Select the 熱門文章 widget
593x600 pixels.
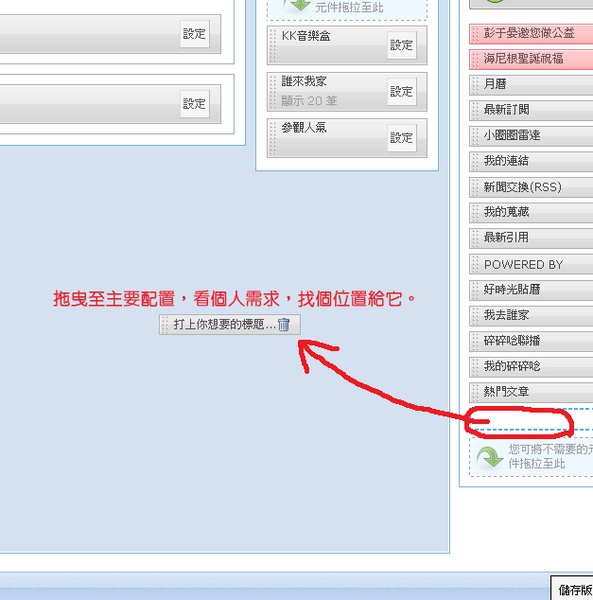click(x=531, y=392)
